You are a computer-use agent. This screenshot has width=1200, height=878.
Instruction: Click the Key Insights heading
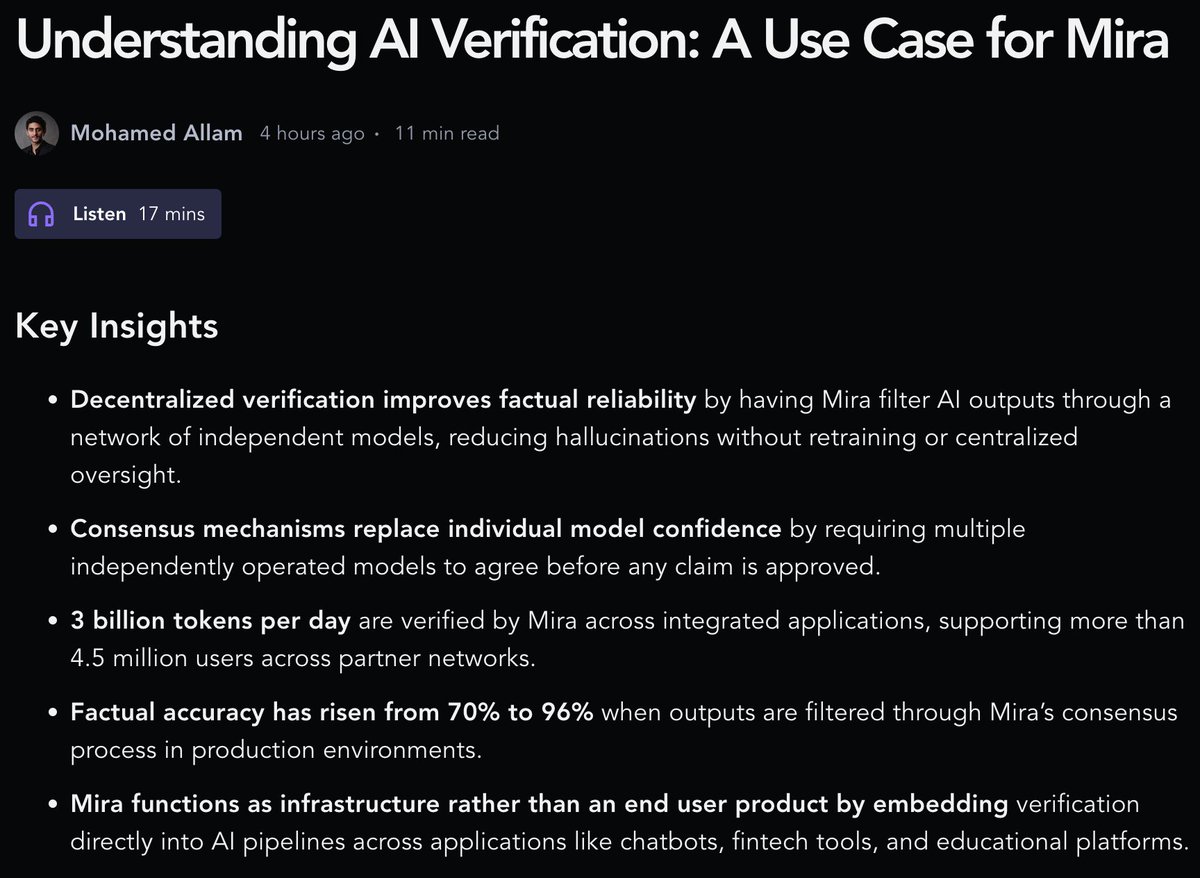tap(116, 326)
